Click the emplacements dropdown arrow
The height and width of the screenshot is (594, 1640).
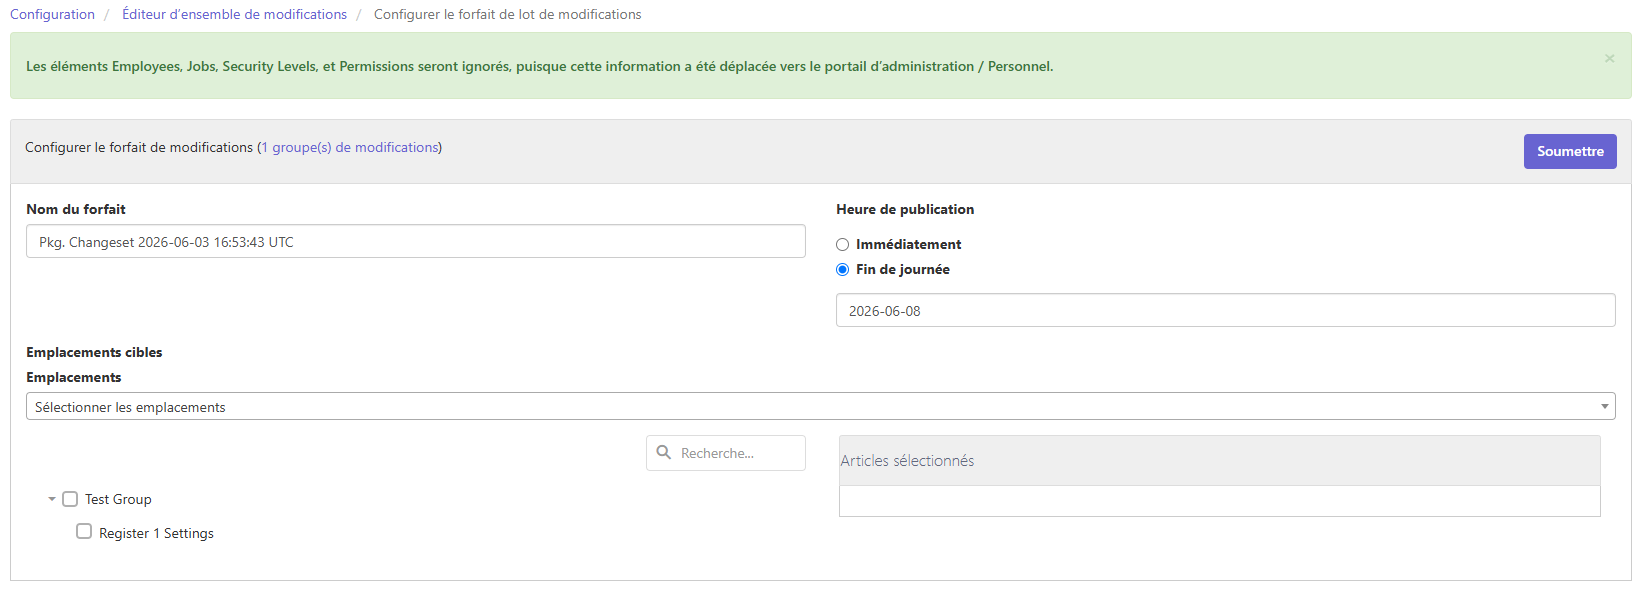(1604, 407)
